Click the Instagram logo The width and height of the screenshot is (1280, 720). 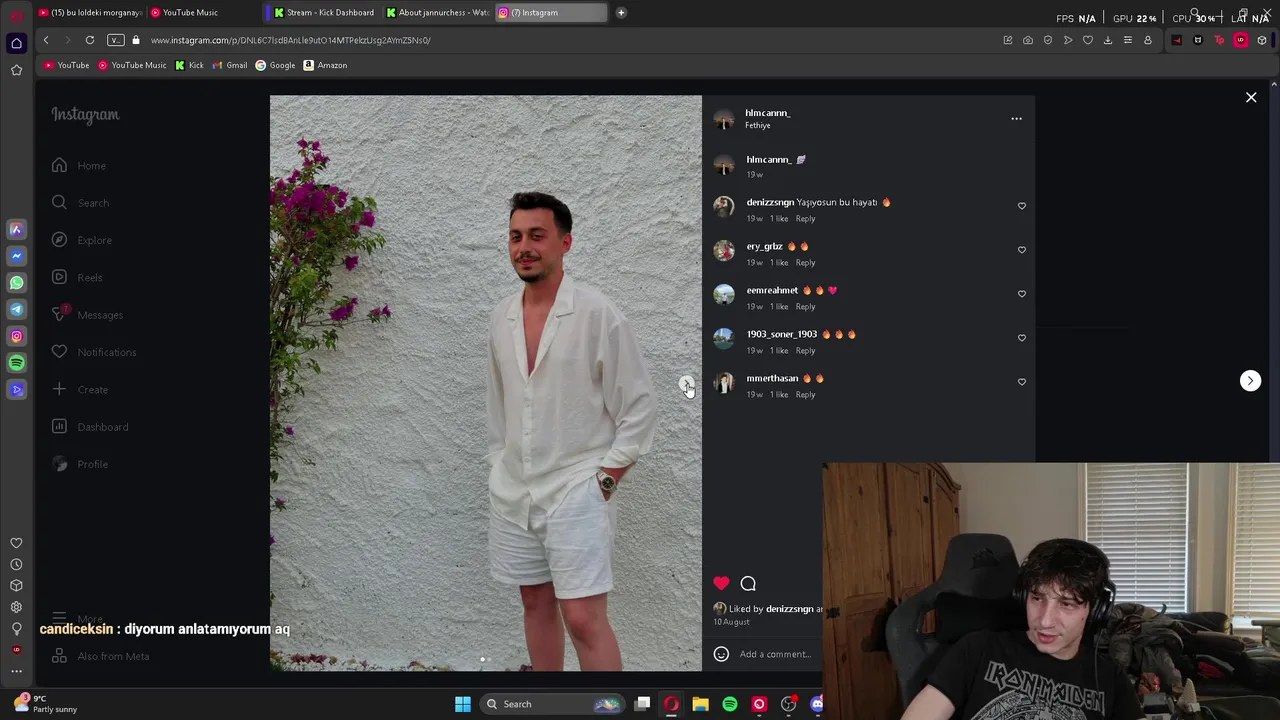(85, 115)
